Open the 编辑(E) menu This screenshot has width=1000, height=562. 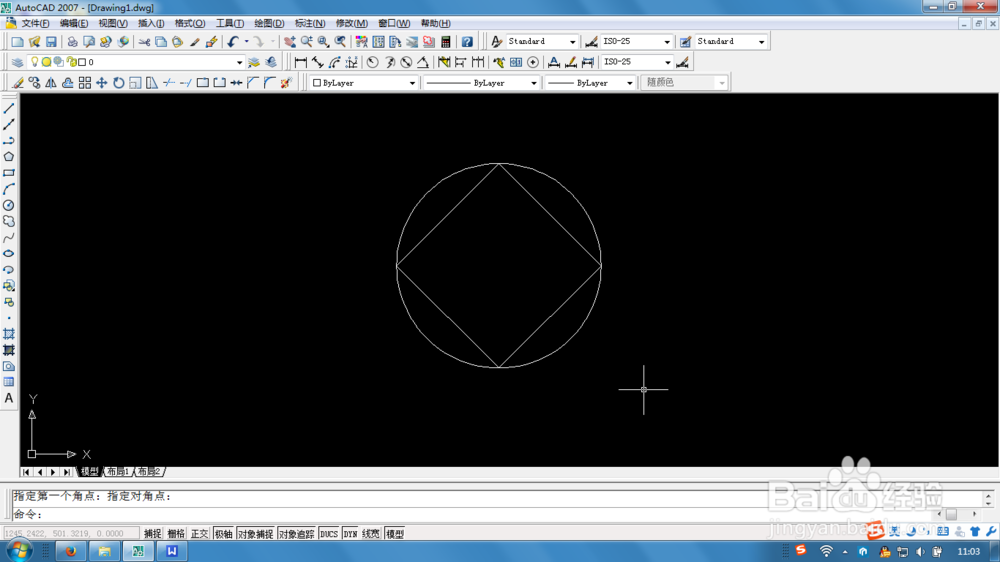(74, 24)
